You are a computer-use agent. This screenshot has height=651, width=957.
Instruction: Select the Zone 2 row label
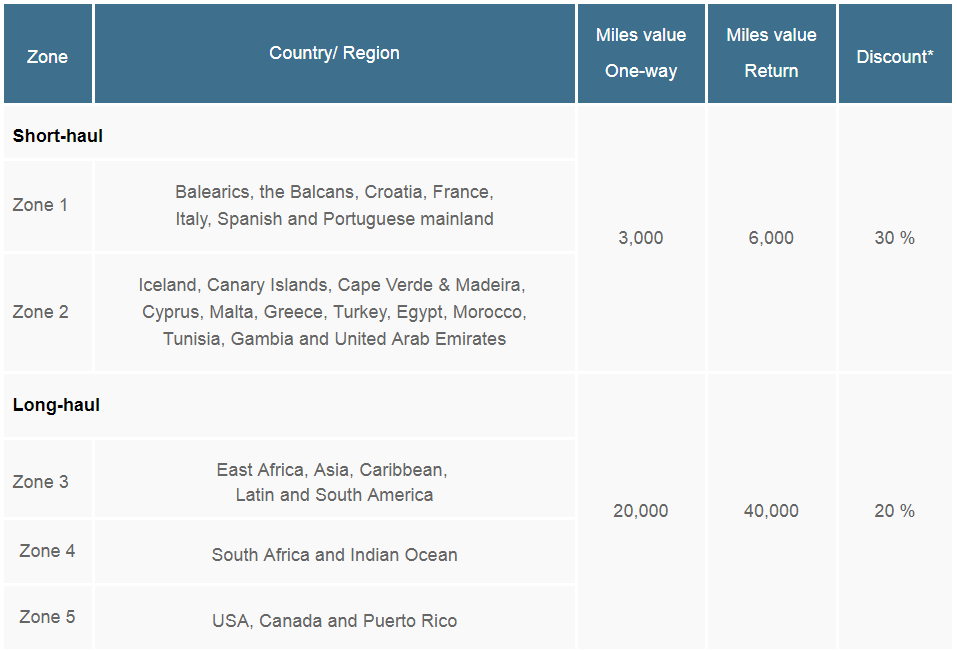tap(40, 312)
